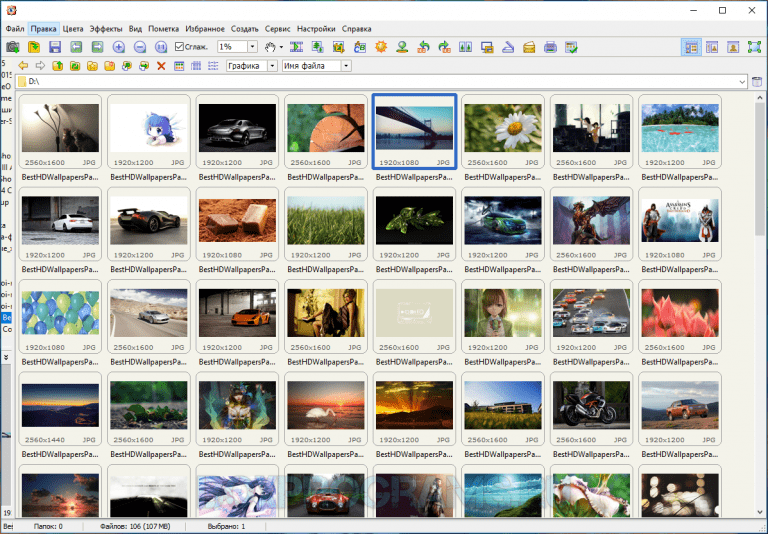Expand the D:\ path address dropdown
The image size is (768, 534).
point(742,81)
